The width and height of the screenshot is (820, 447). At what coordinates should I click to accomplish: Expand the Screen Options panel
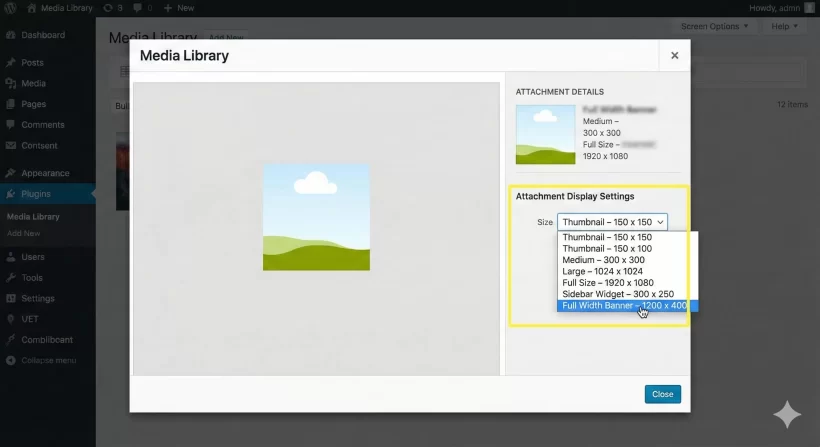coord(714,26)
